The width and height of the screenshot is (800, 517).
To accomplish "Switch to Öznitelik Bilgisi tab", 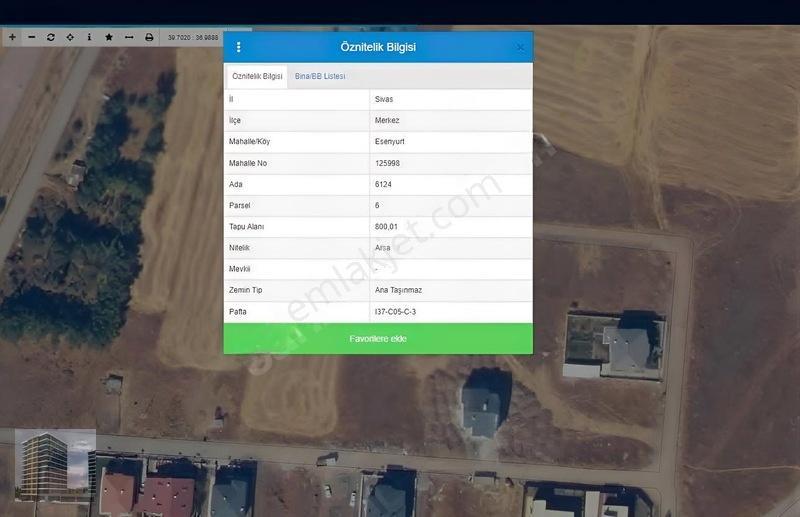I will 257,76.
